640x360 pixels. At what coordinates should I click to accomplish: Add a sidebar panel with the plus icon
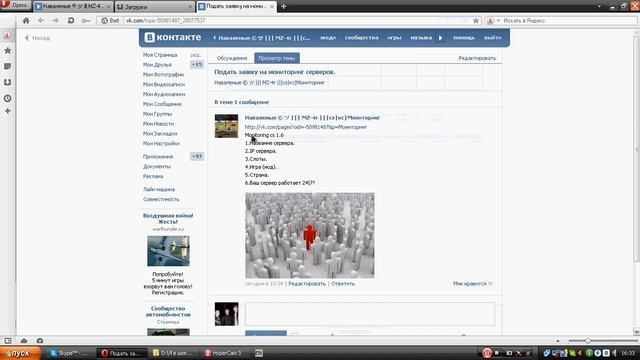7,111
